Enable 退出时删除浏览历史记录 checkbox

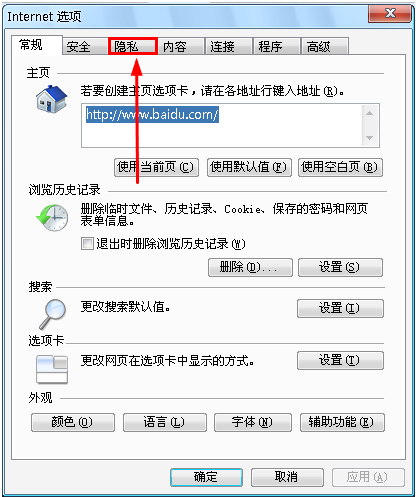87,243
